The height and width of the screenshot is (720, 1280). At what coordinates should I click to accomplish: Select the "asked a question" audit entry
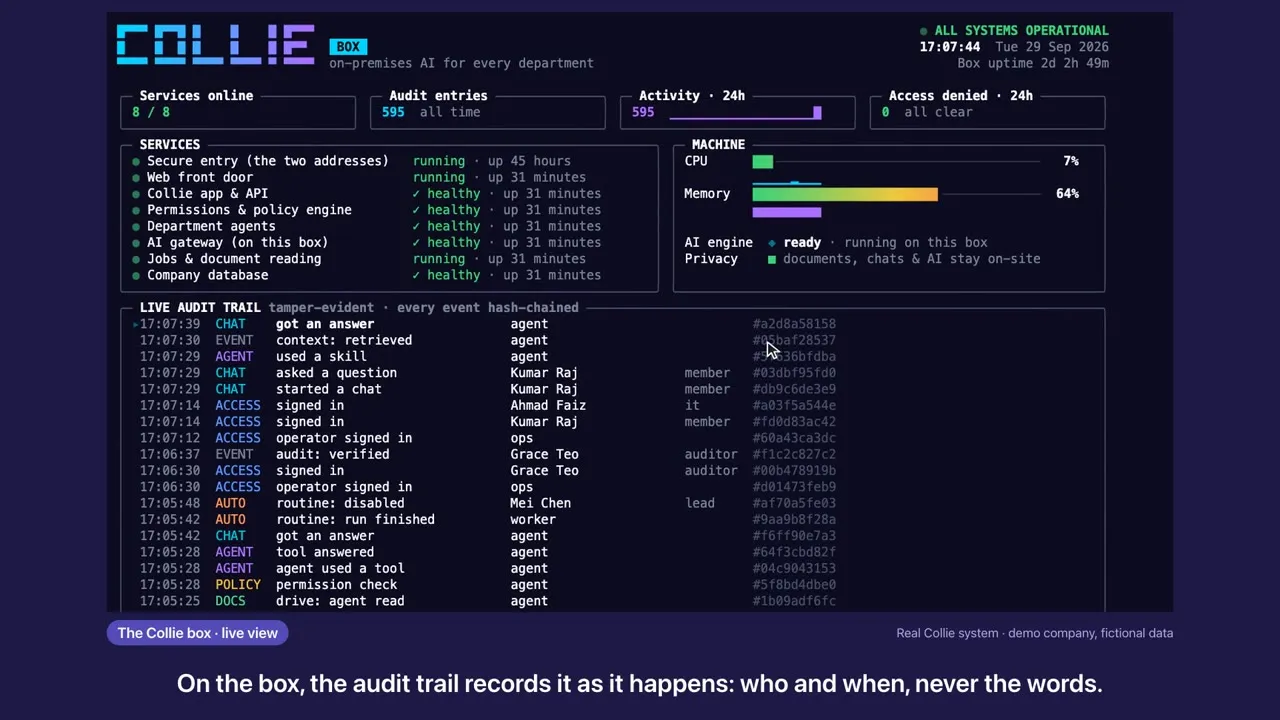click(336, 373)
